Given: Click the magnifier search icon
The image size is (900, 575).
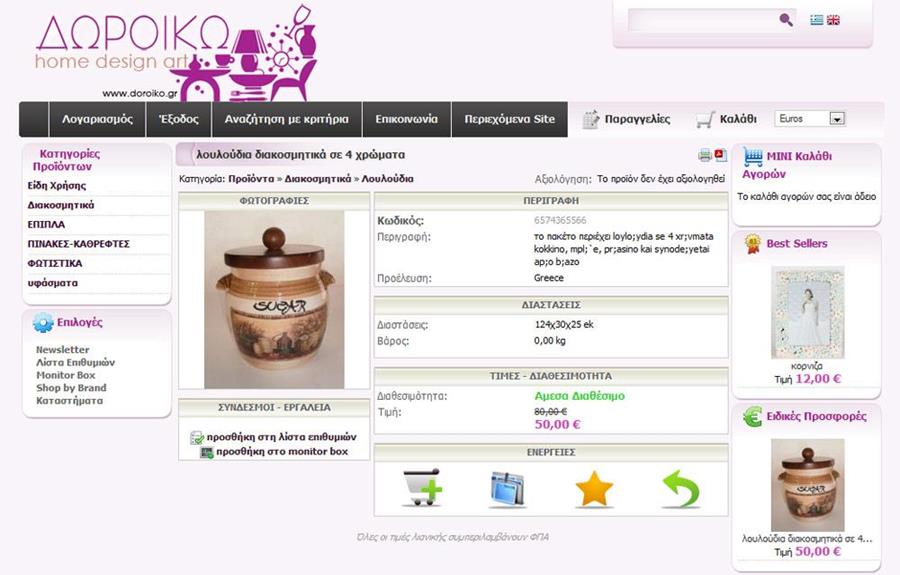Looking at the screenshot, I should [786, 20].
